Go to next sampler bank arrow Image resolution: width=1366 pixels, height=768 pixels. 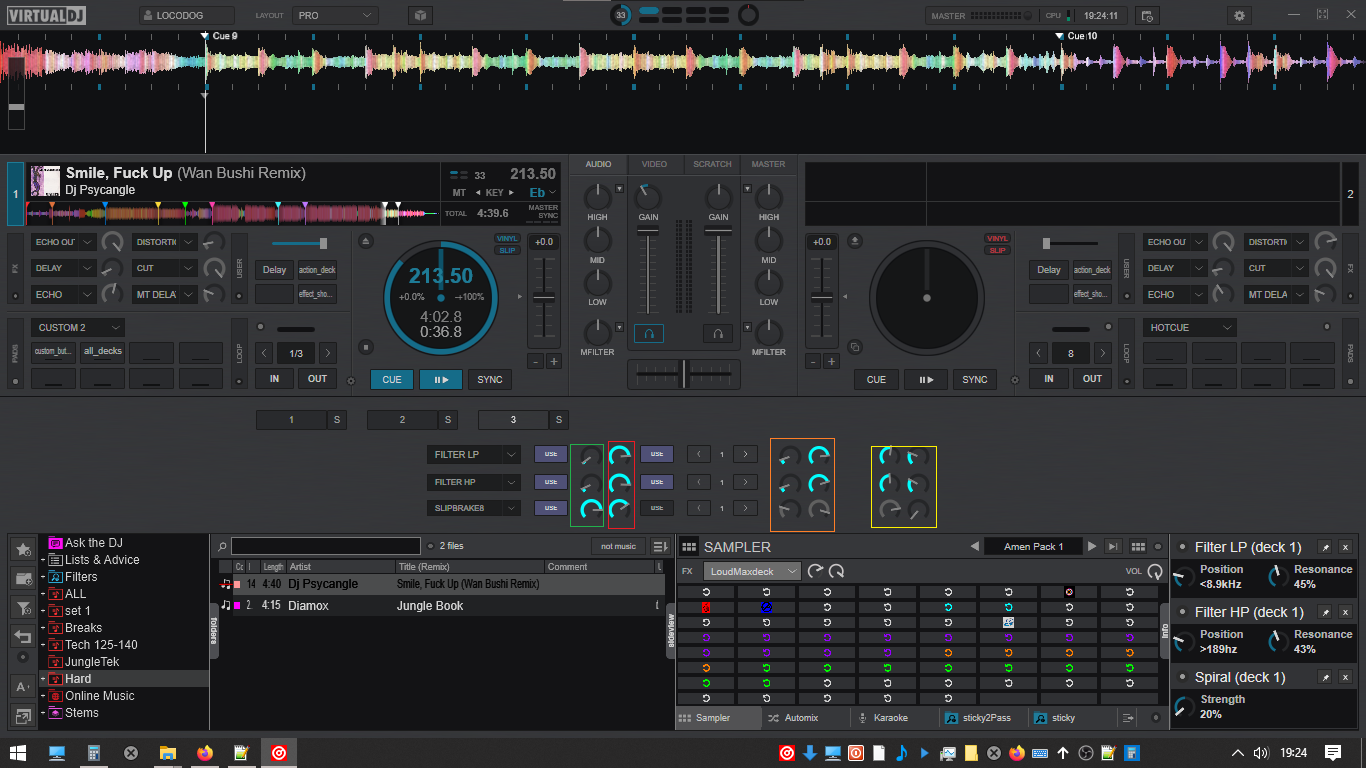1092,547
